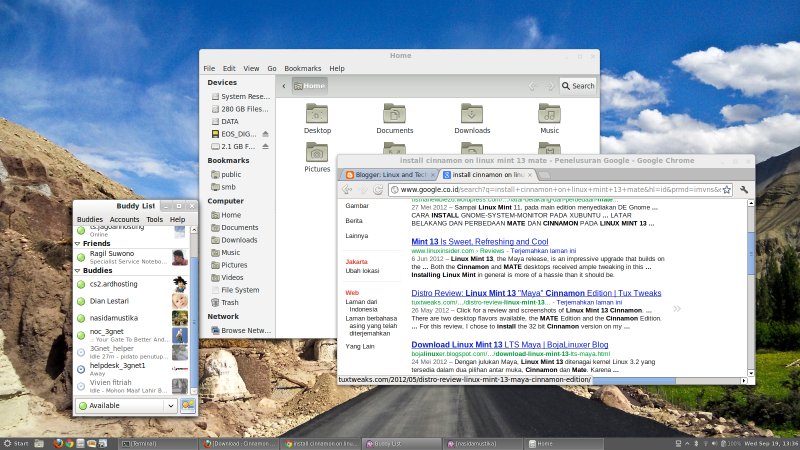Eject the EOS_DIG device
Viewport: 800px width, 450px height.
pyautogui.click(x=265, y=134)
